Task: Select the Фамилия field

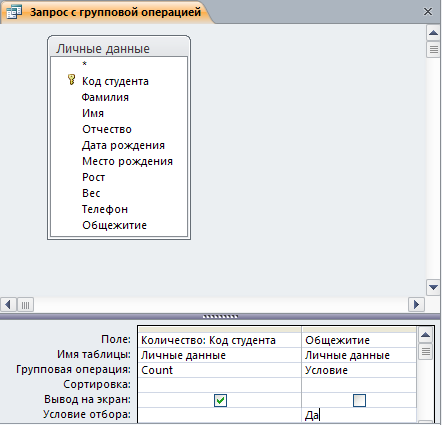Action: [x=105, y=97]
